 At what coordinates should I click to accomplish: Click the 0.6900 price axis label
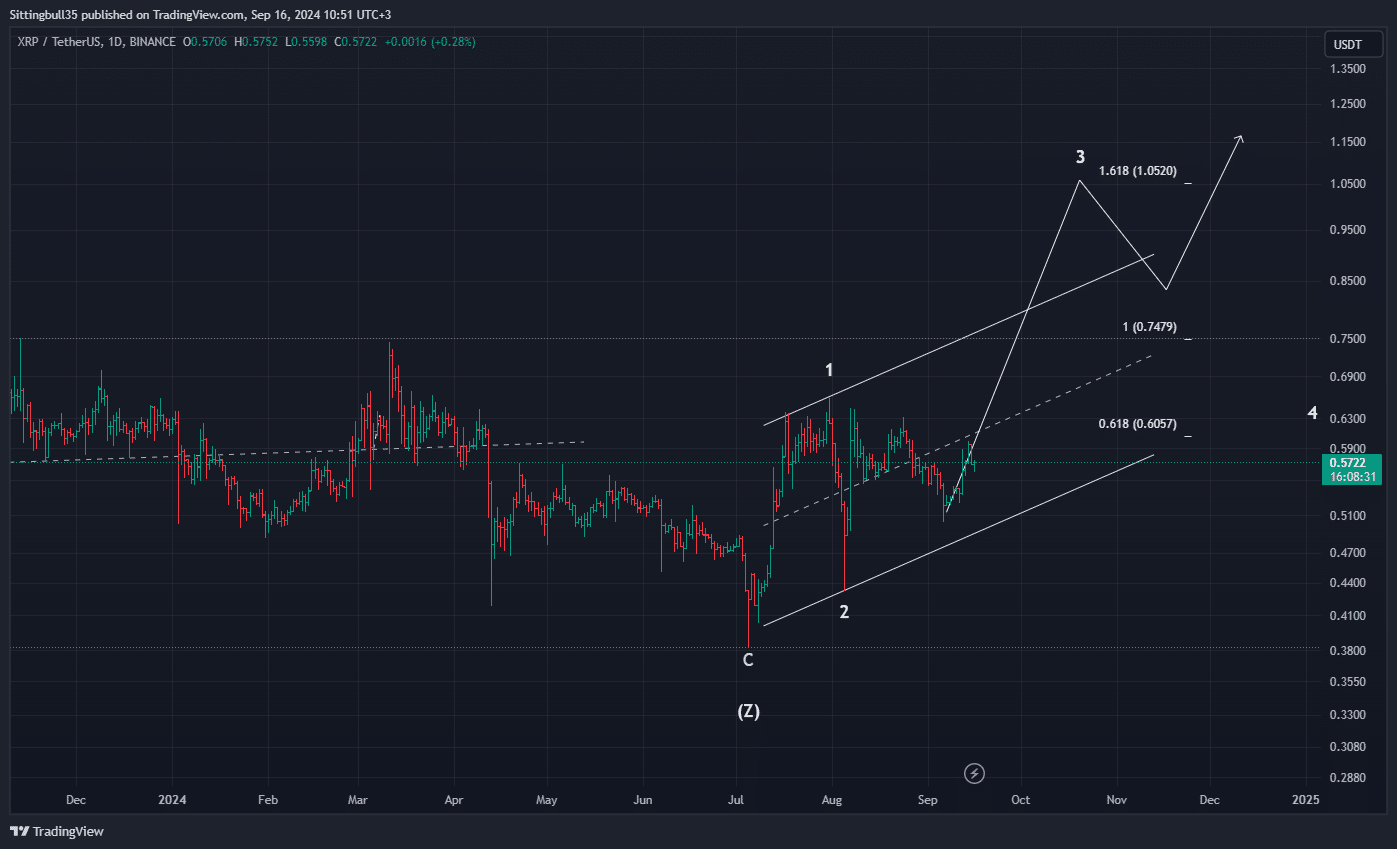pyautogui.click(x=1348, y=377)
